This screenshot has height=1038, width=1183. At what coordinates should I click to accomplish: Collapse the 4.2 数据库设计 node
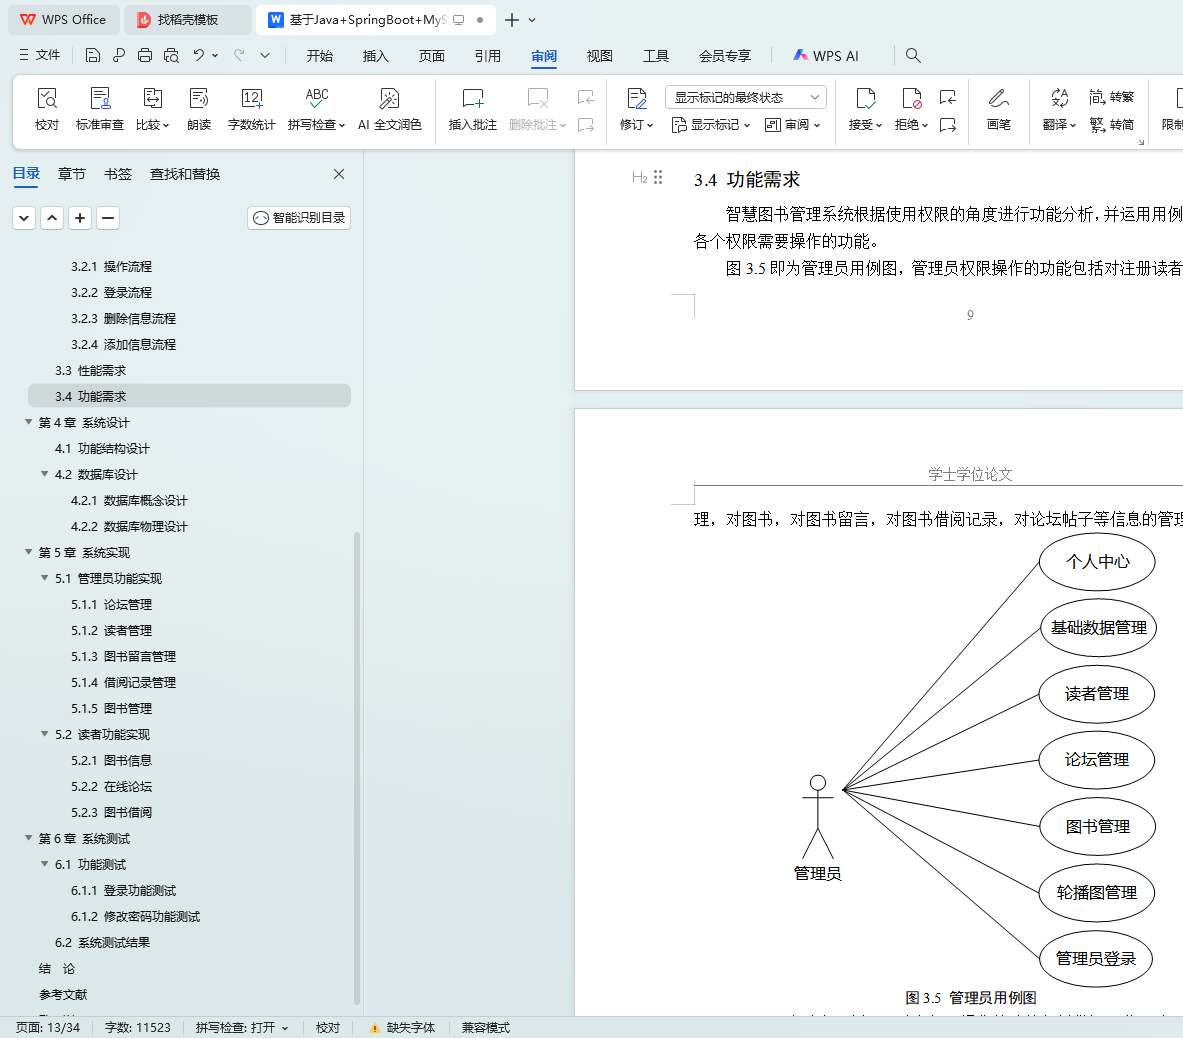pyautogui.click(x=45, y=474)
